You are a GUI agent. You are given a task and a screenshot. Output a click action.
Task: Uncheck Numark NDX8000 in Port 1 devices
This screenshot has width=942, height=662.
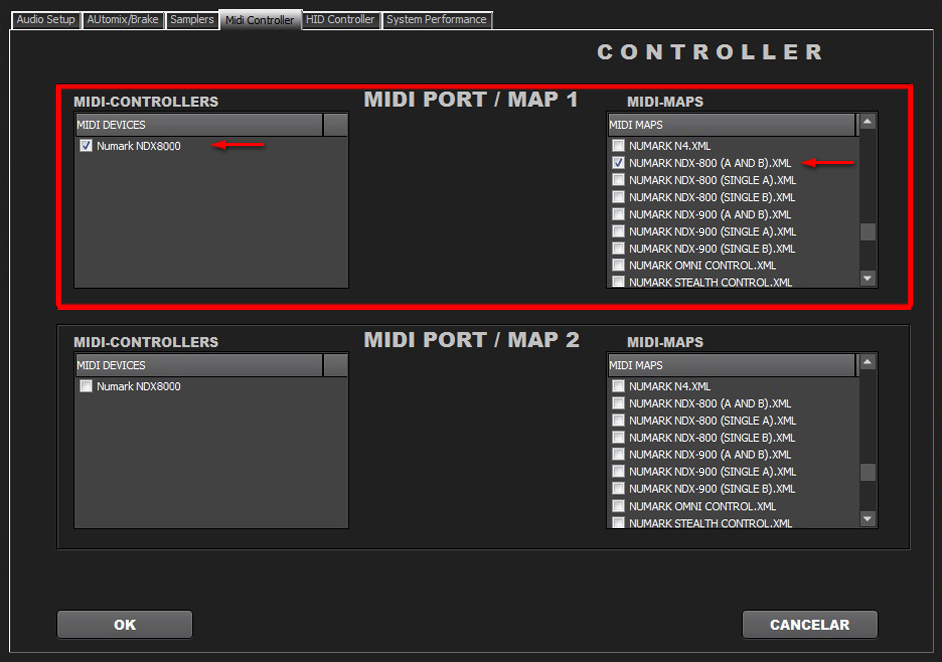coord(86,146)
